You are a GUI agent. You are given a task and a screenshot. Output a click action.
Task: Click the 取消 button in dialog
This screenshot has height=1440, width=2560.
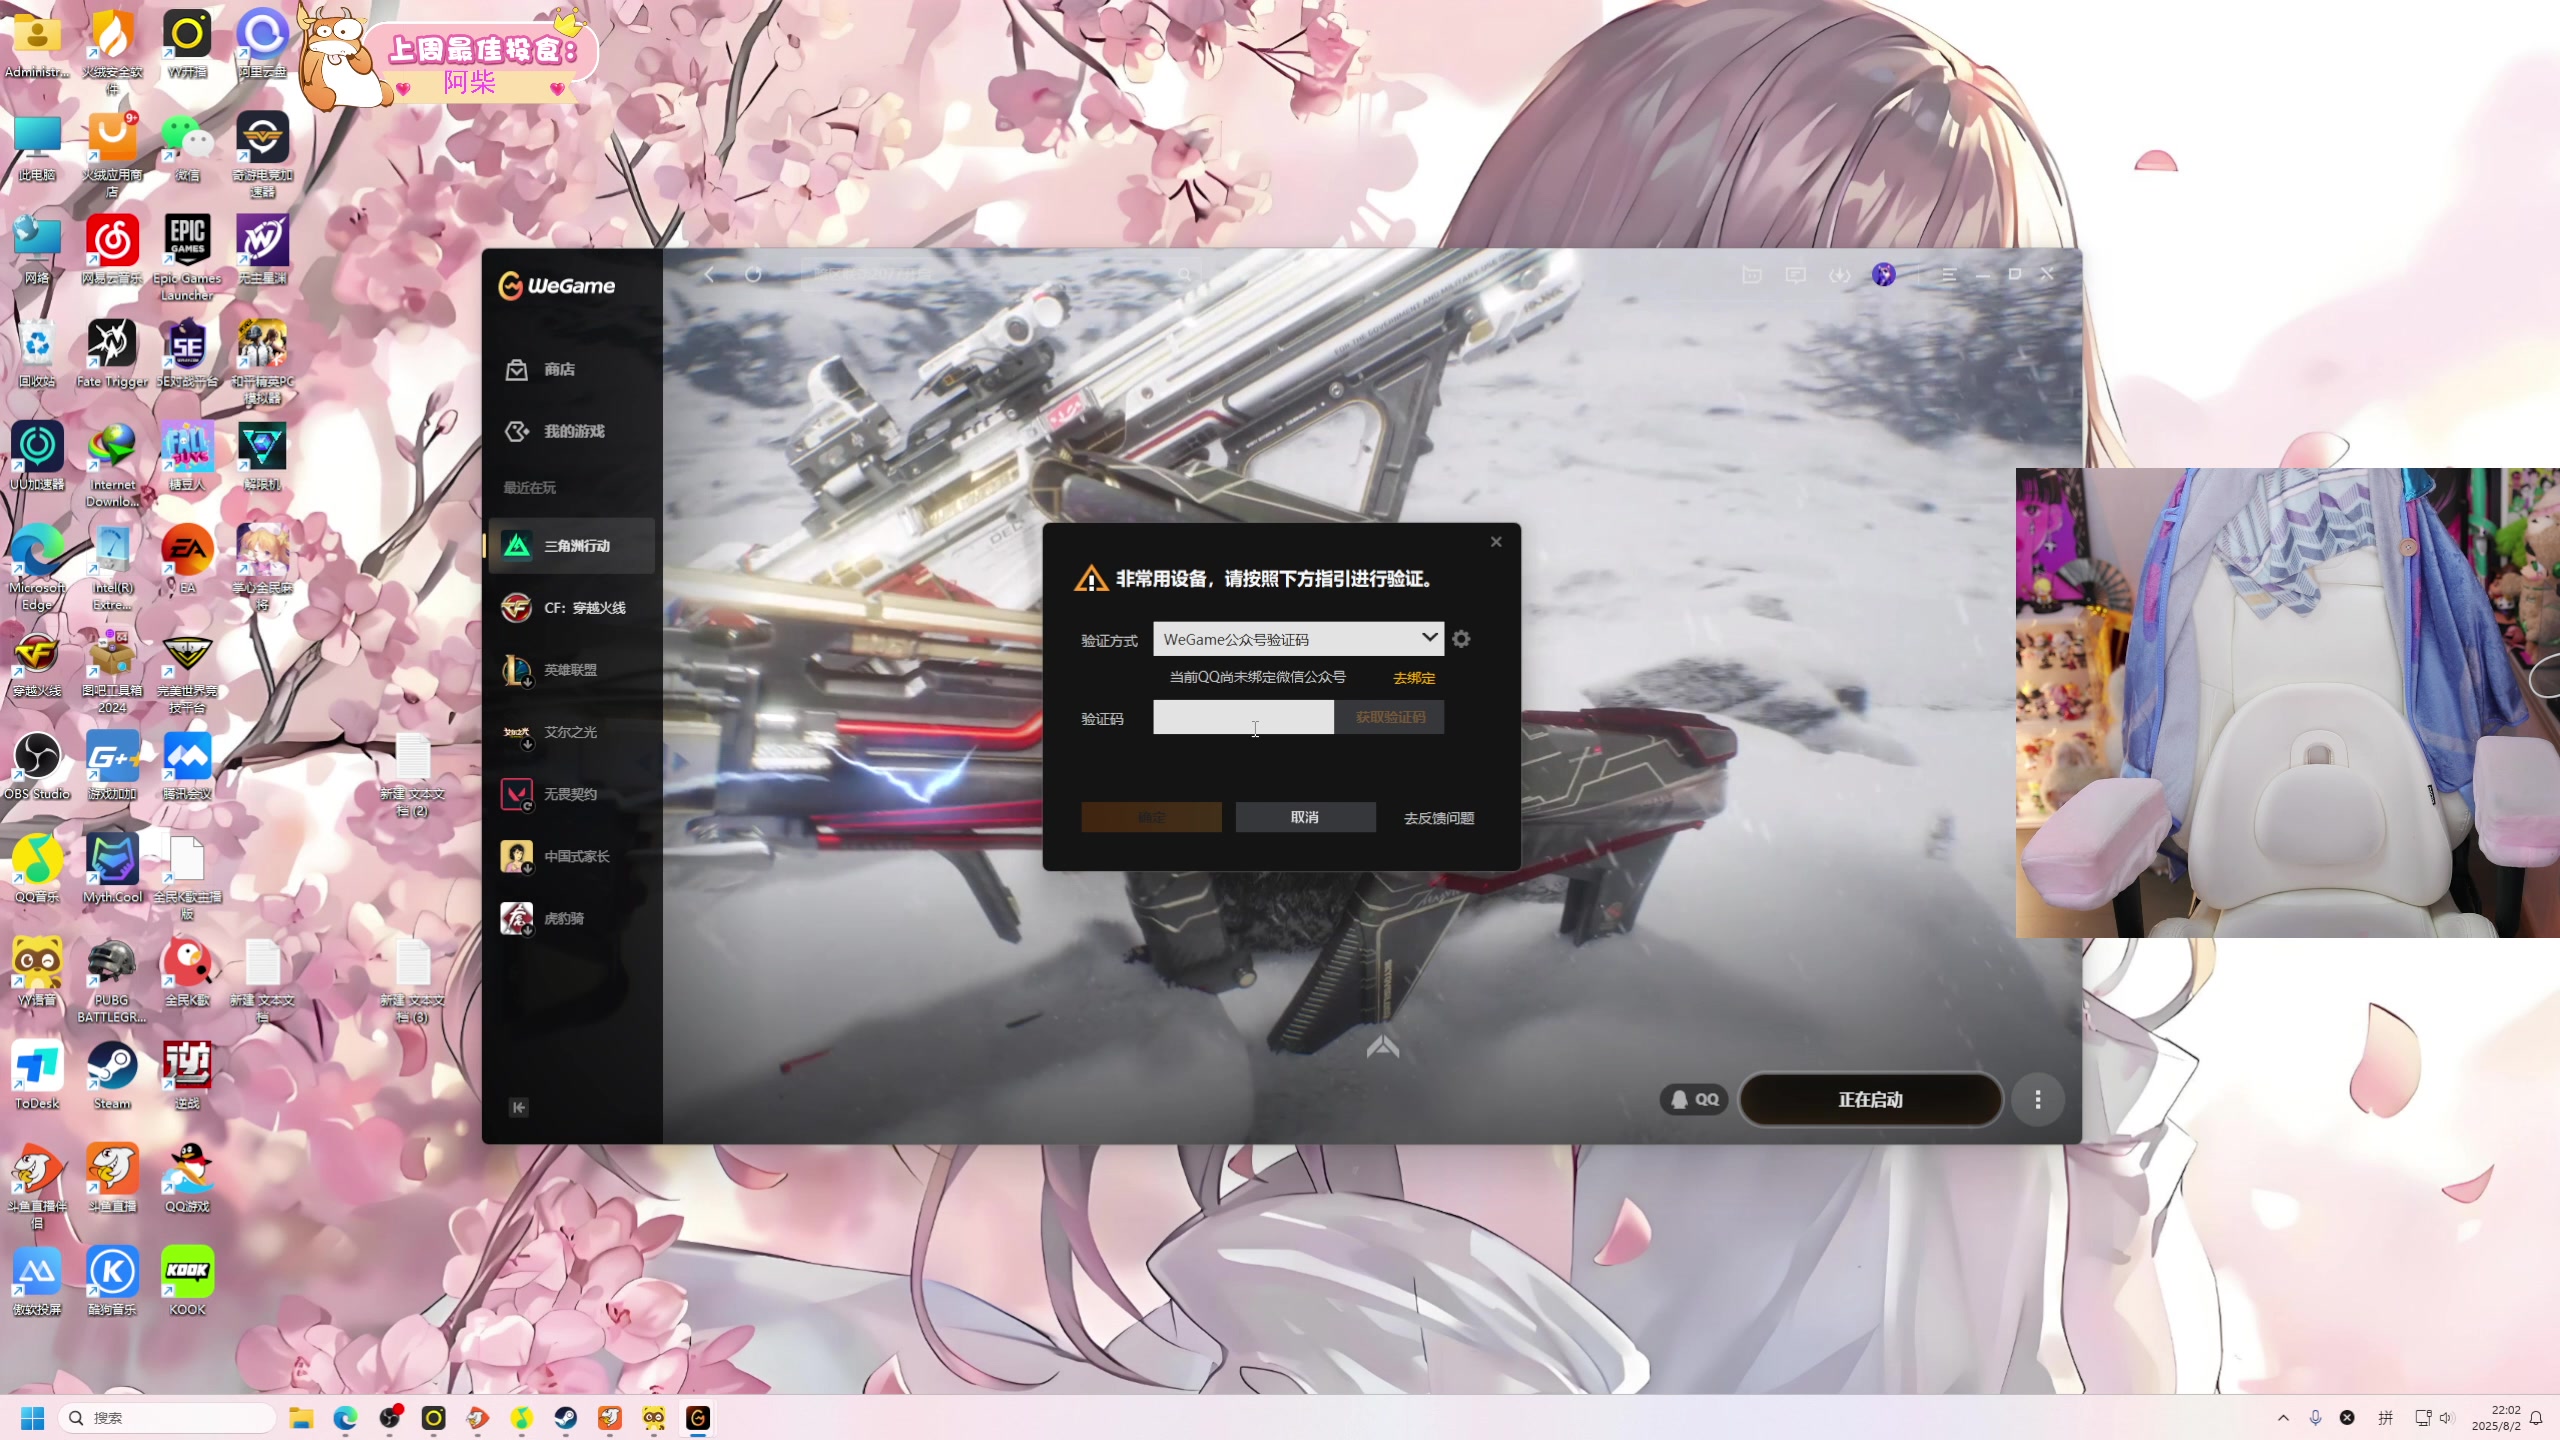coord(1305,817)
